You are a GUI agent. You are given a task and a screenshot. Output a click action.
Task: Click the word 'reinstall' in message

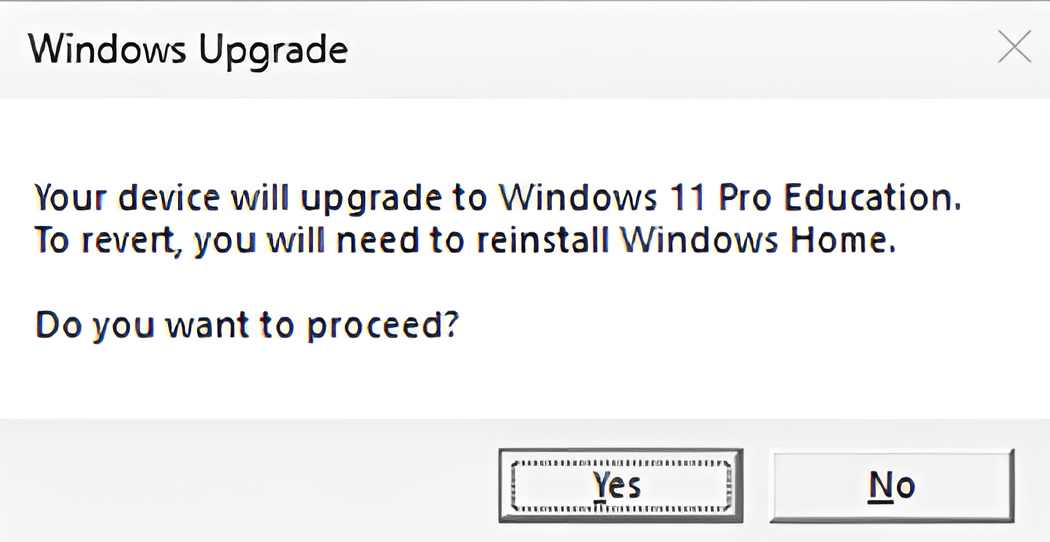(x=542, y=241)
